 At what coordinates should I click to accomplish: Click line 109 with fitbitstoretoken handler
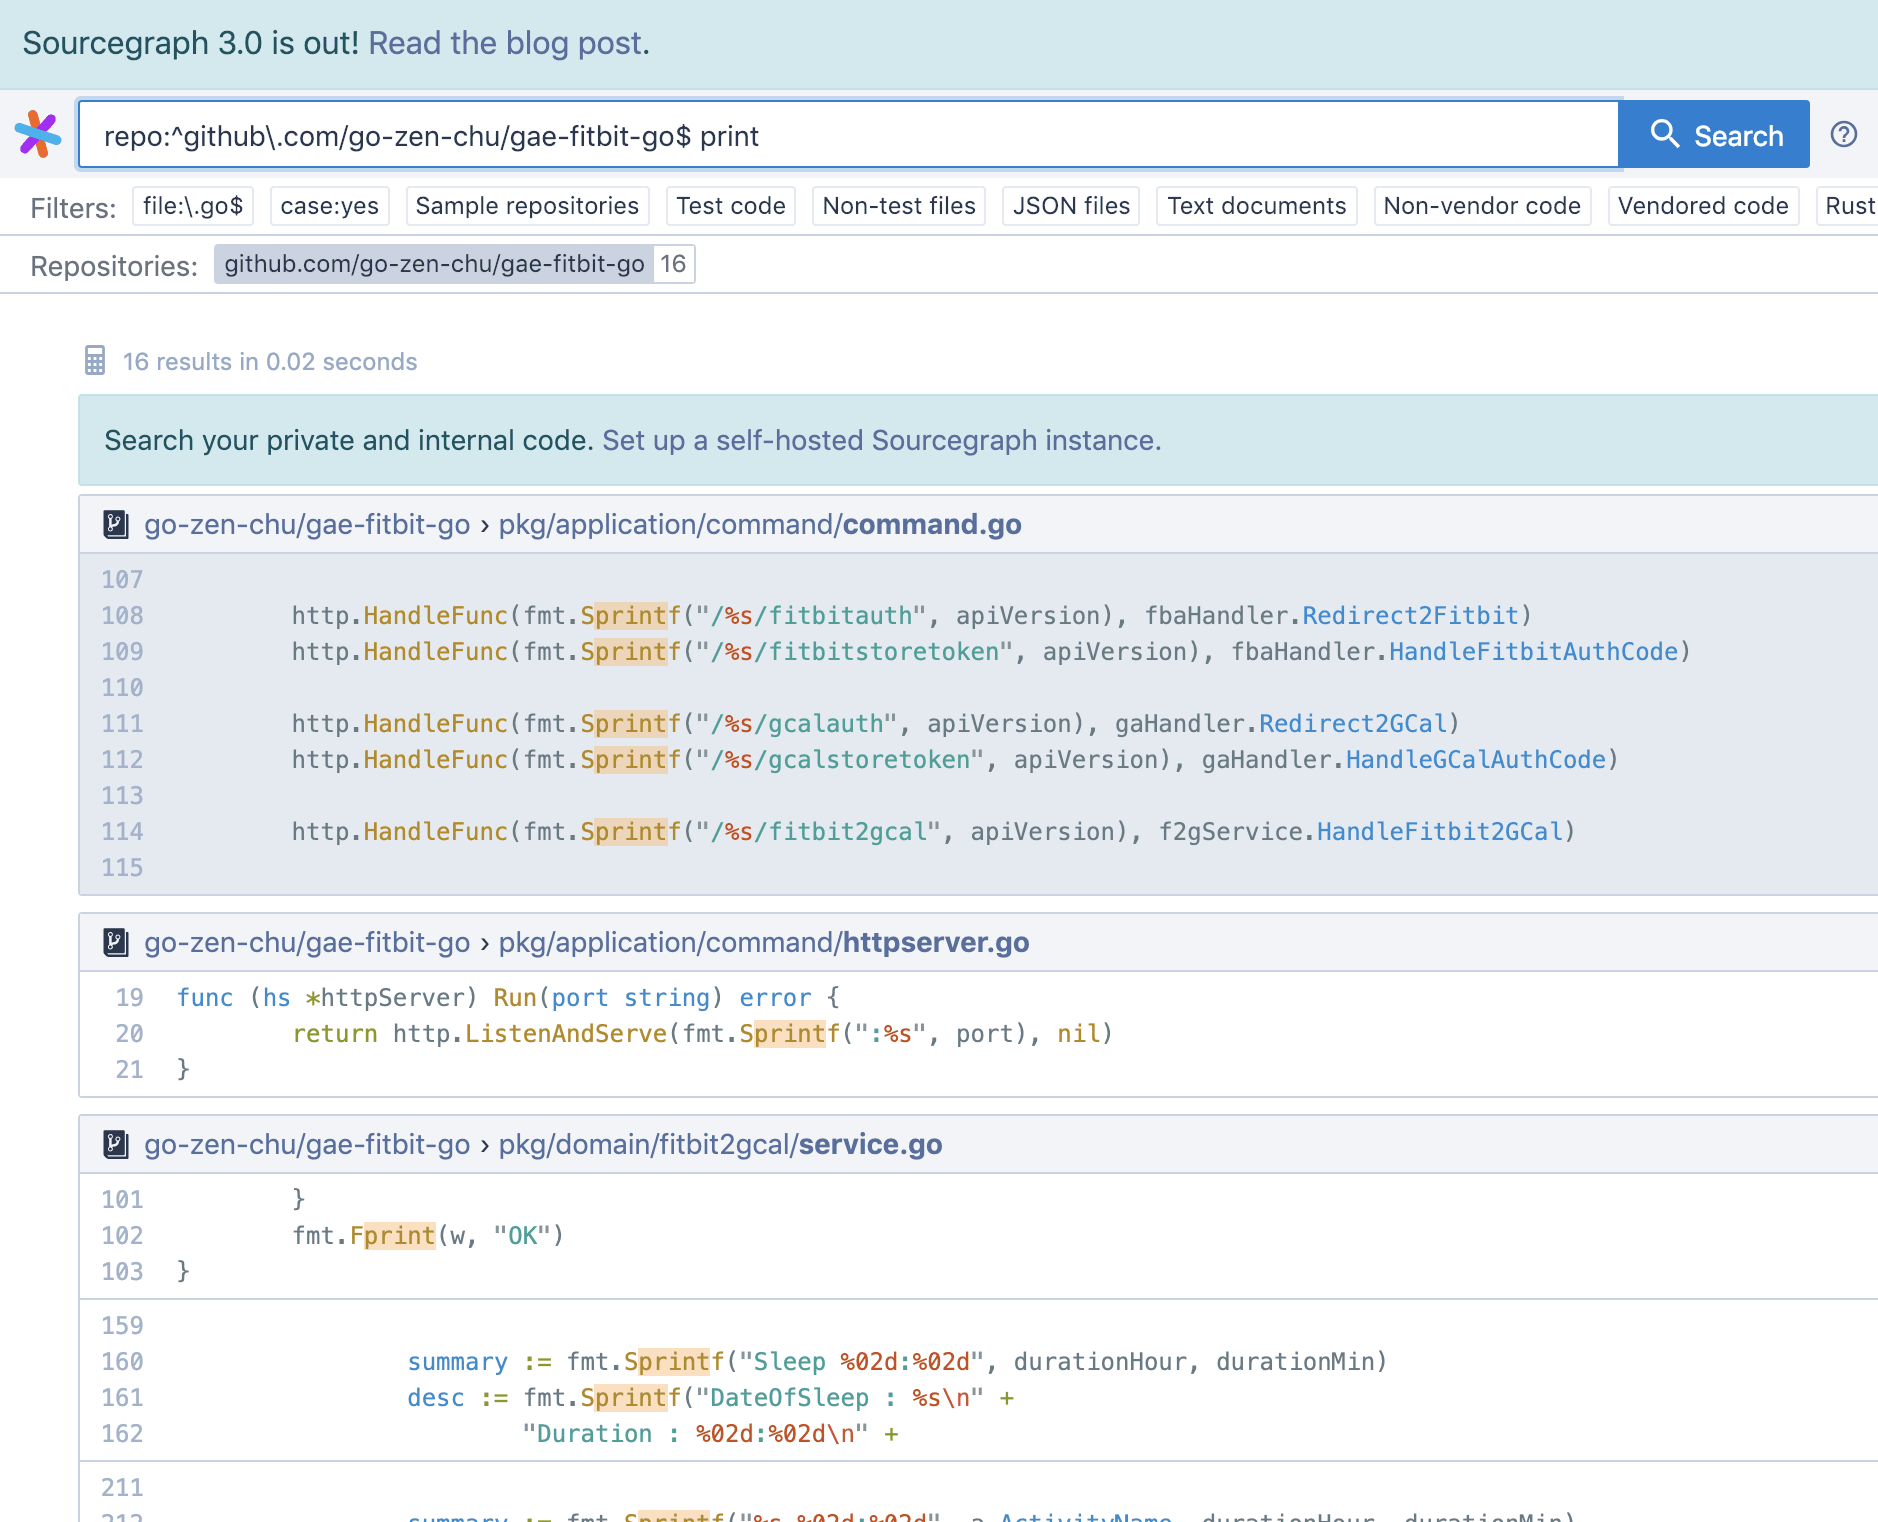tap(979, 652)
